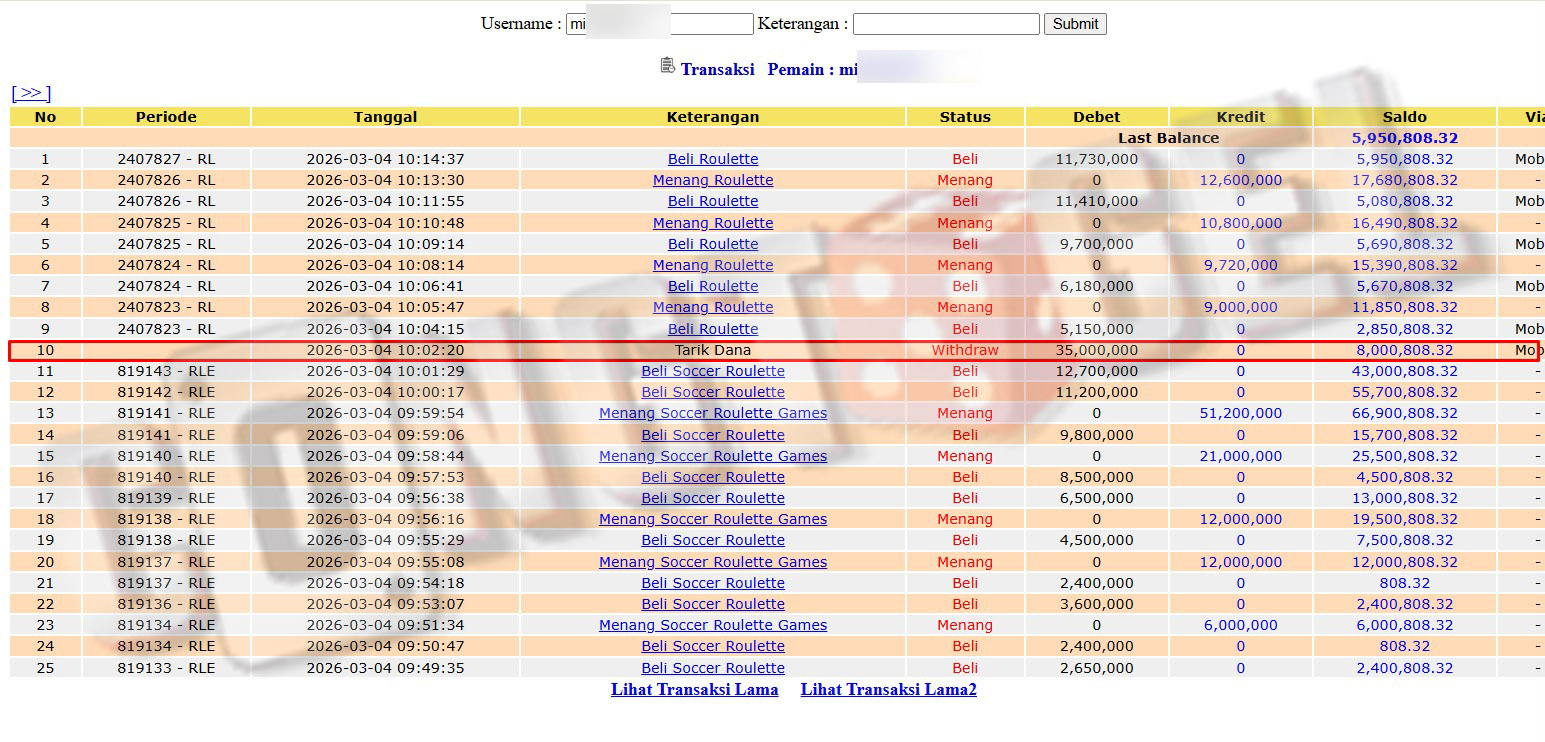Focus the Keterangan text field
The height and width of the screenshot is (742, 1545).
(x=945, y=24)
